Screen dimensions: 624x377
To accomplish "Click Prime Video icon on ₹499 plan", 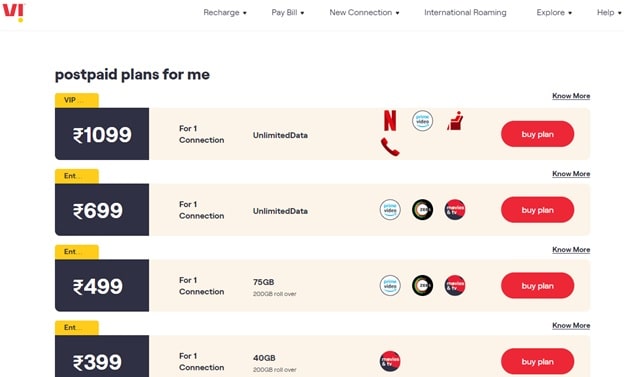I will (390, 285).
